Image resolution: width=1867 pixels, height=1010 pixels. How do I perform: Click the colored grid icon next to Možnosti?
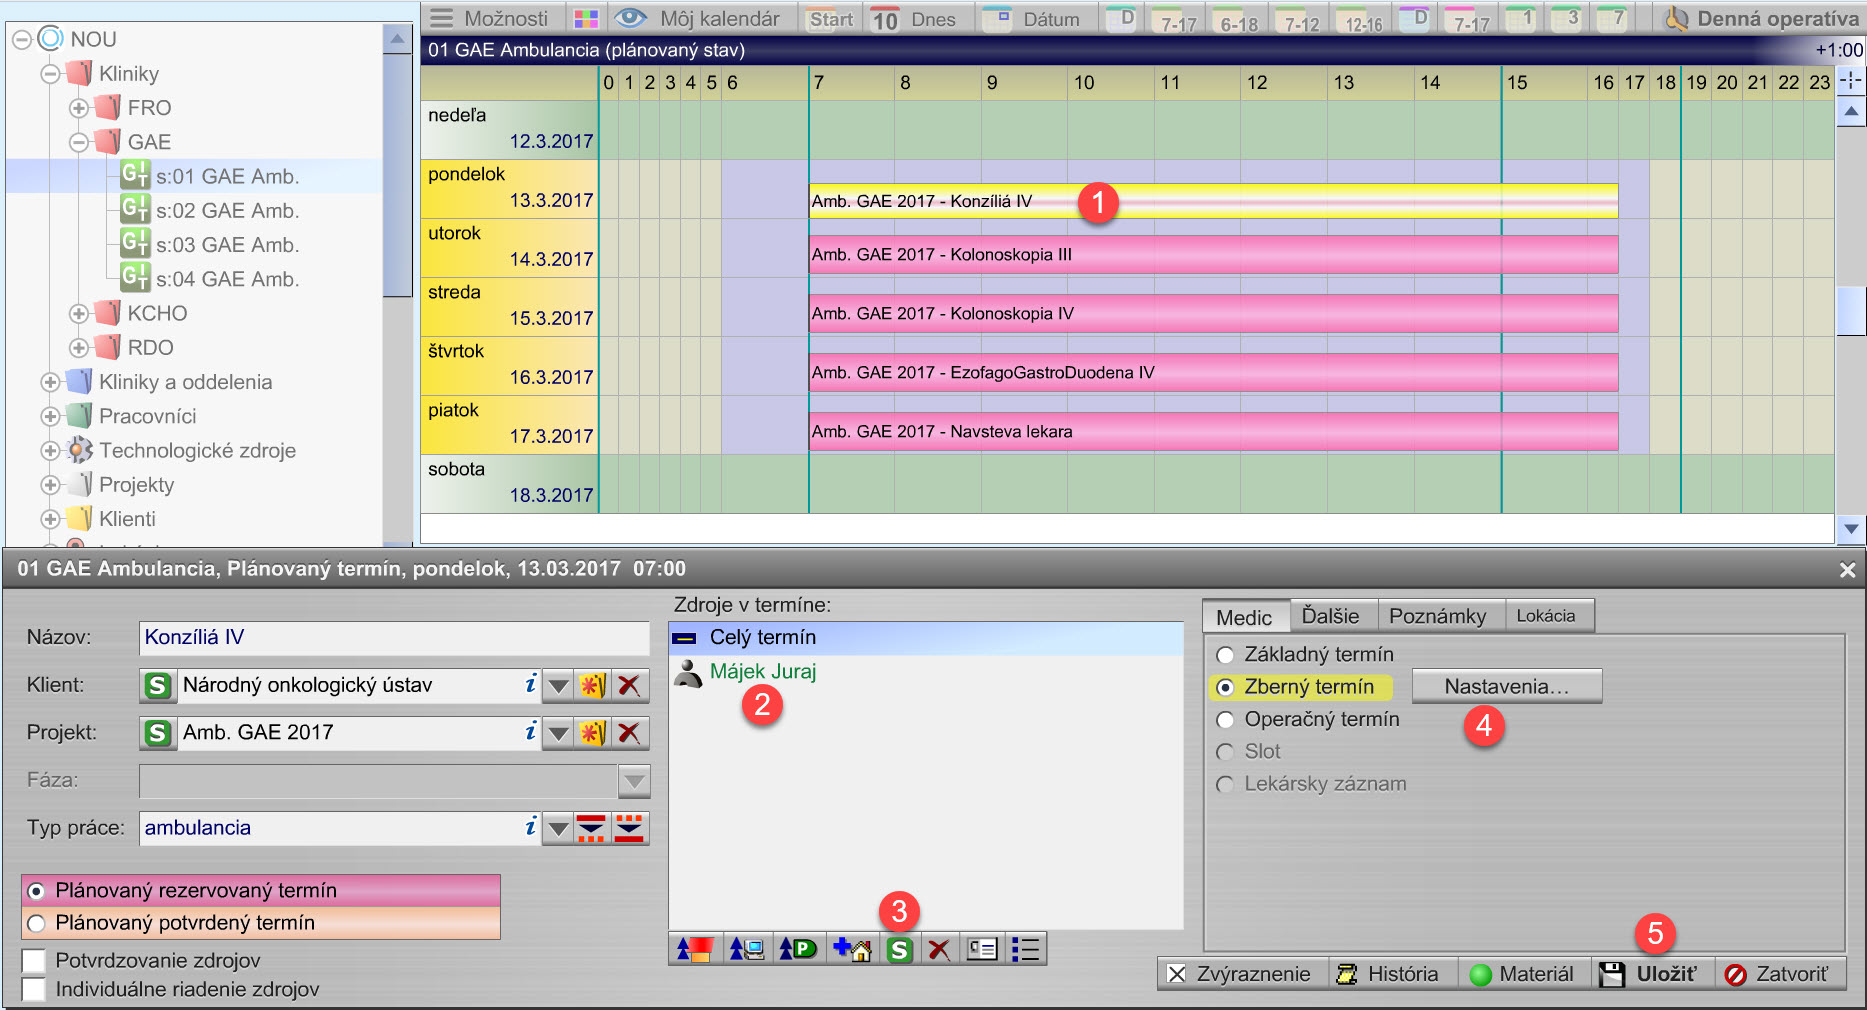(586, 19)
